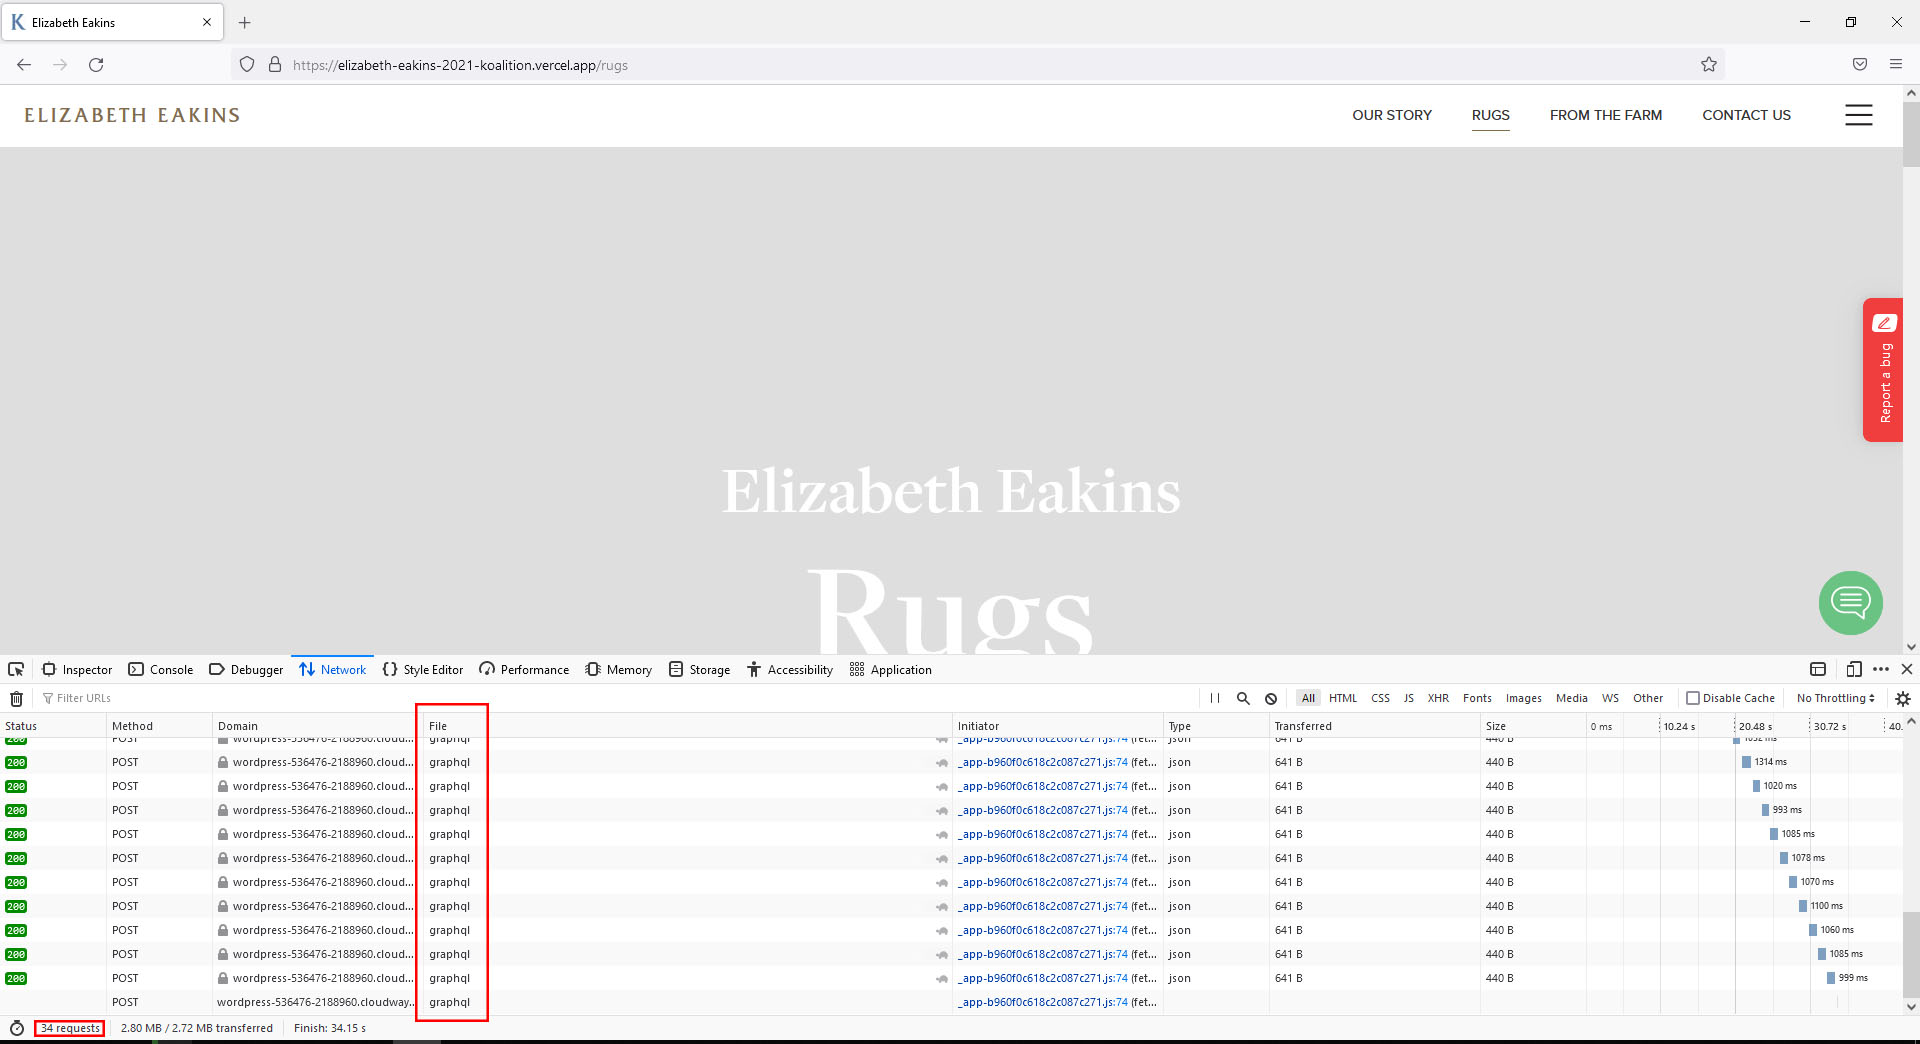Open the CONTACT US link
Image resolution: width=1920 pixels, height=1044 pixels.
coord(1746,115)
